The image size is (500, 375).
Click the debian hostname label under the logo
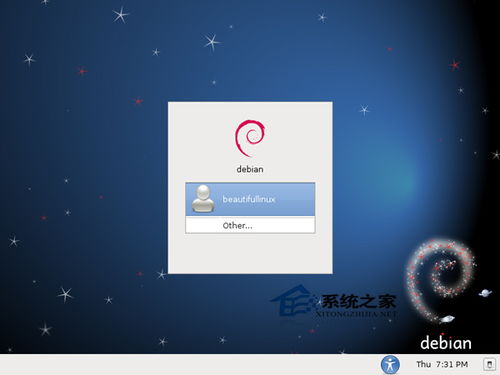[250, 169]
